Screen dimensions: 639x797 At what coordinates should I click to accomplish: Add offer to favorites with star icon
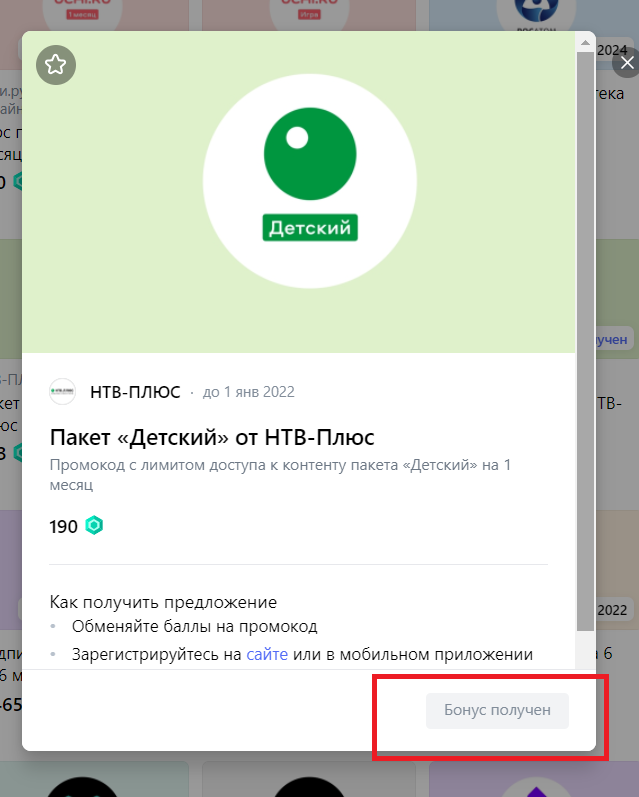[x=56, y=65]
